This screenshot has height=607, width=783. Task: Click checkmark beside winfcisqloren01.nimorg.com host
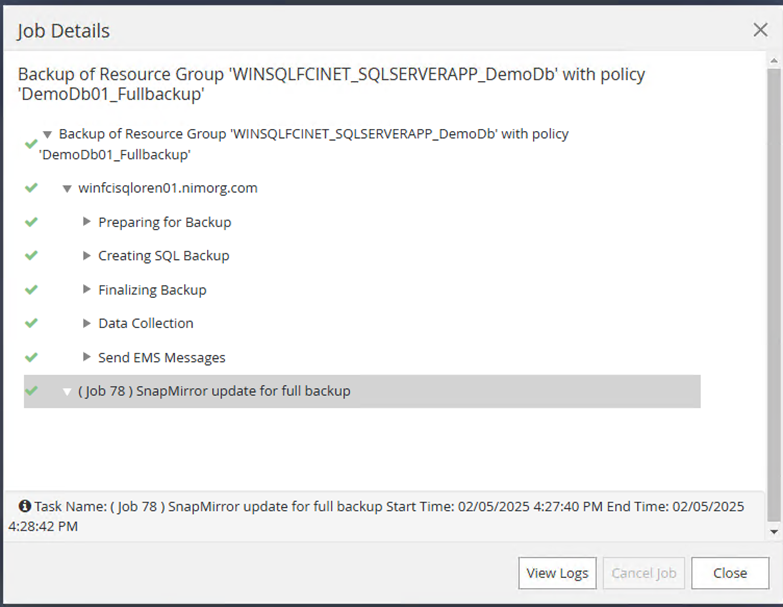coord(31,188)
